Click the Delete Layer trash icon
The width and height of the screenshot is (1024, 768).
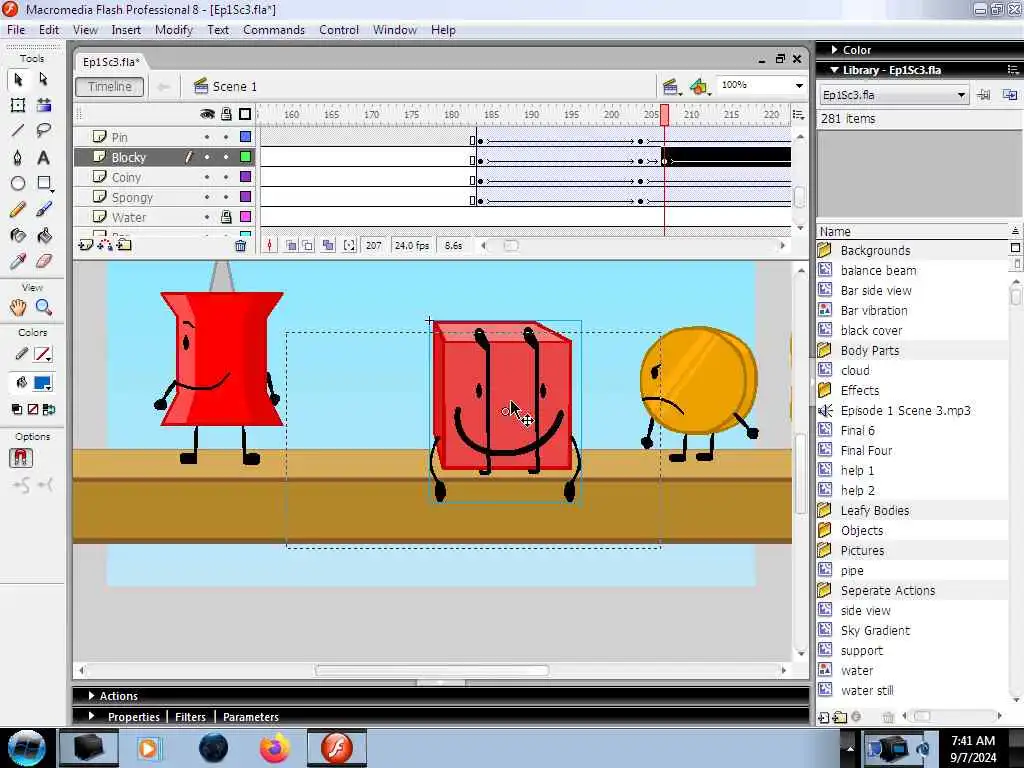pyautogui.click(x=240, y=246)
